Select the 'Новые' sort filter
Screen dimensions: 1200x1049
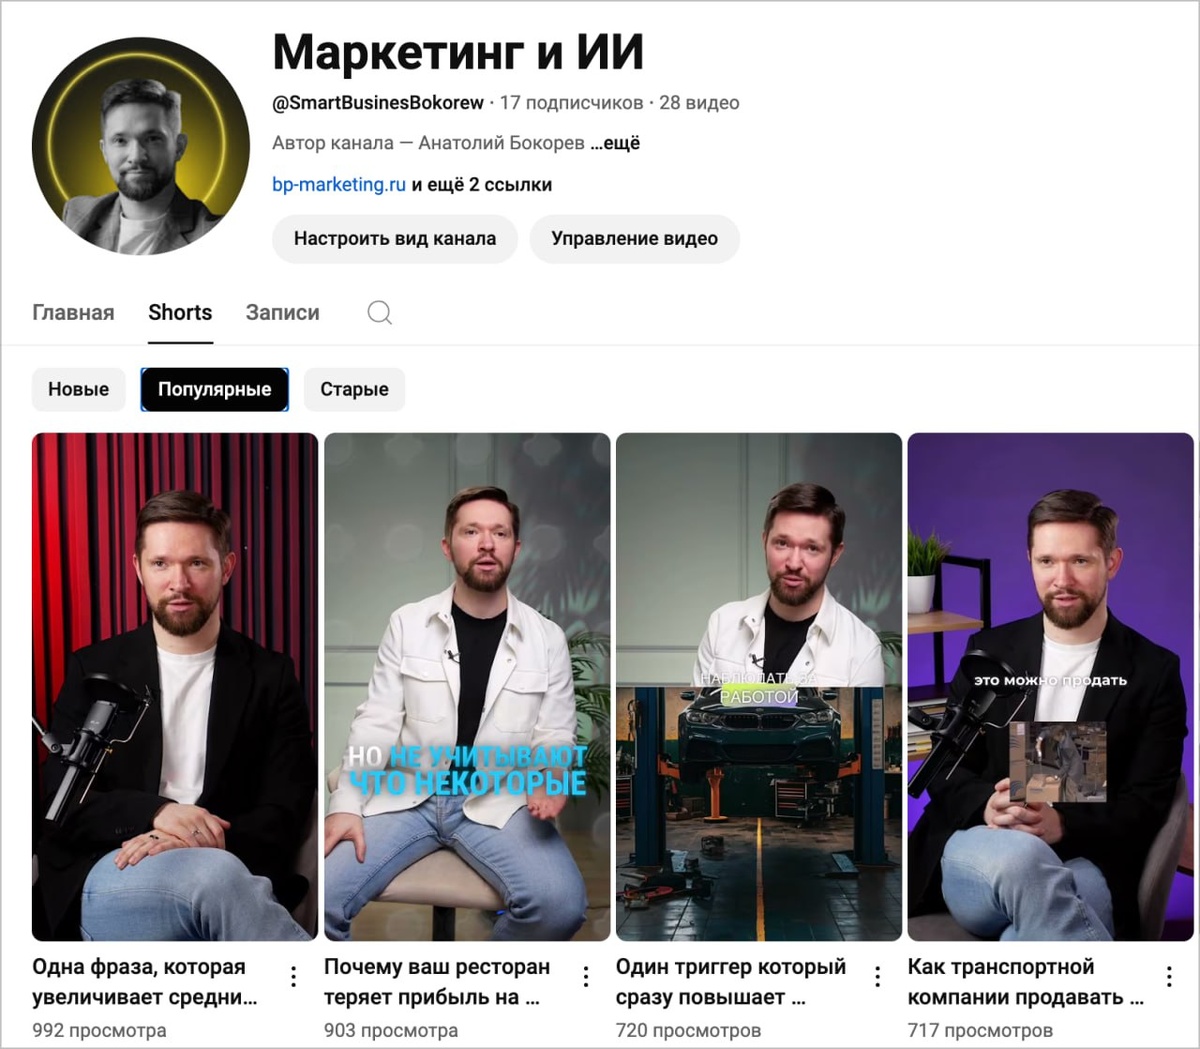pos(78,389)
